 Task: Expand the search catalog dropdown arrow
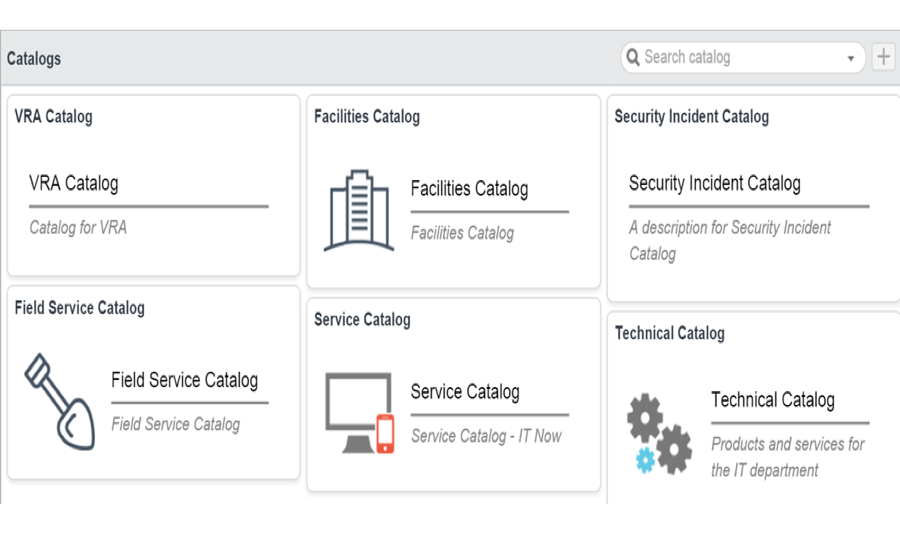(x=851, y=58)
